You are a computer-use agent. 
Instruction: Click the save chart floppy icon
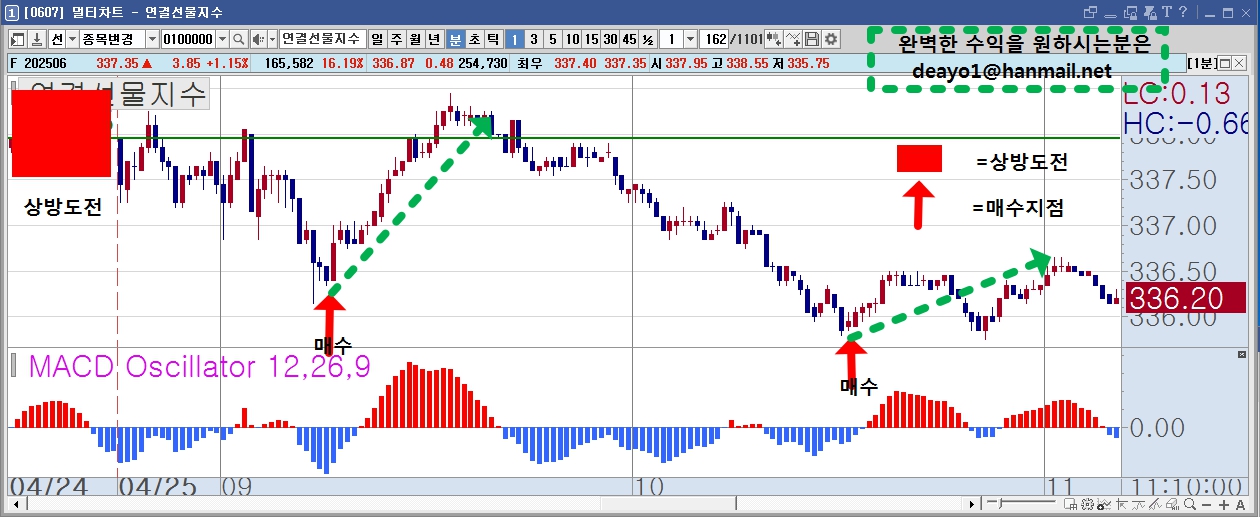(x=812, y=39)
